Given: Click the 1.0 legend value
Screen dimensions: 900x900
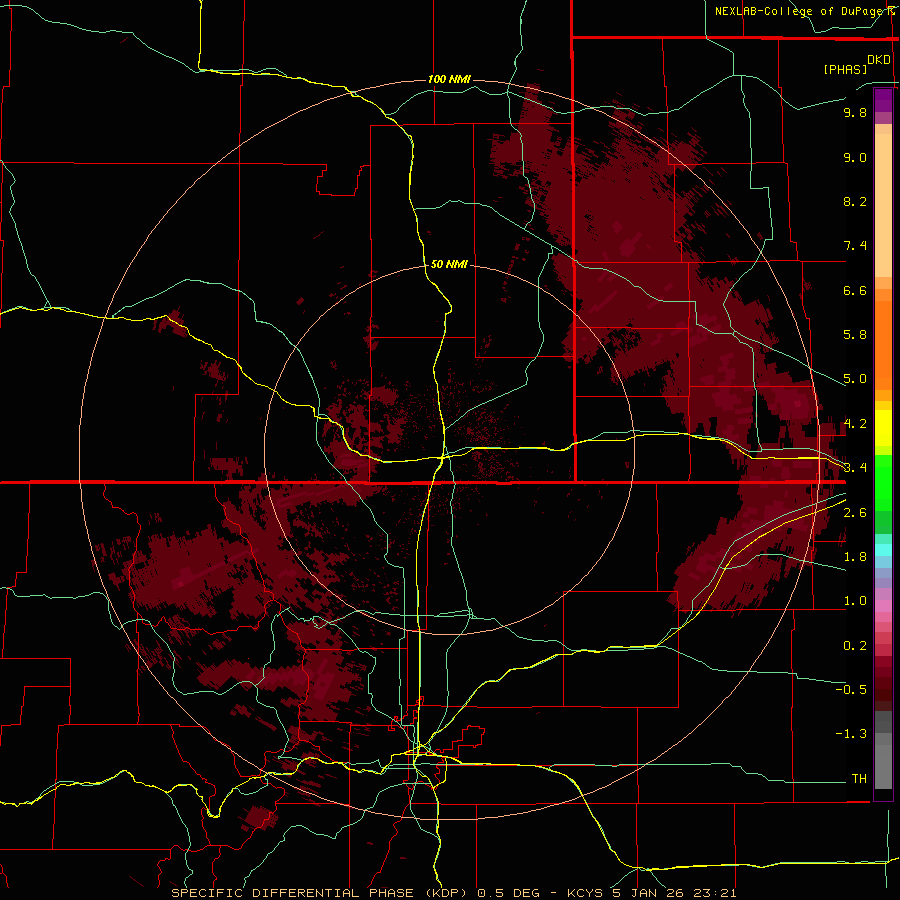Looking at the screenshot, I should (x=855, y=601).
